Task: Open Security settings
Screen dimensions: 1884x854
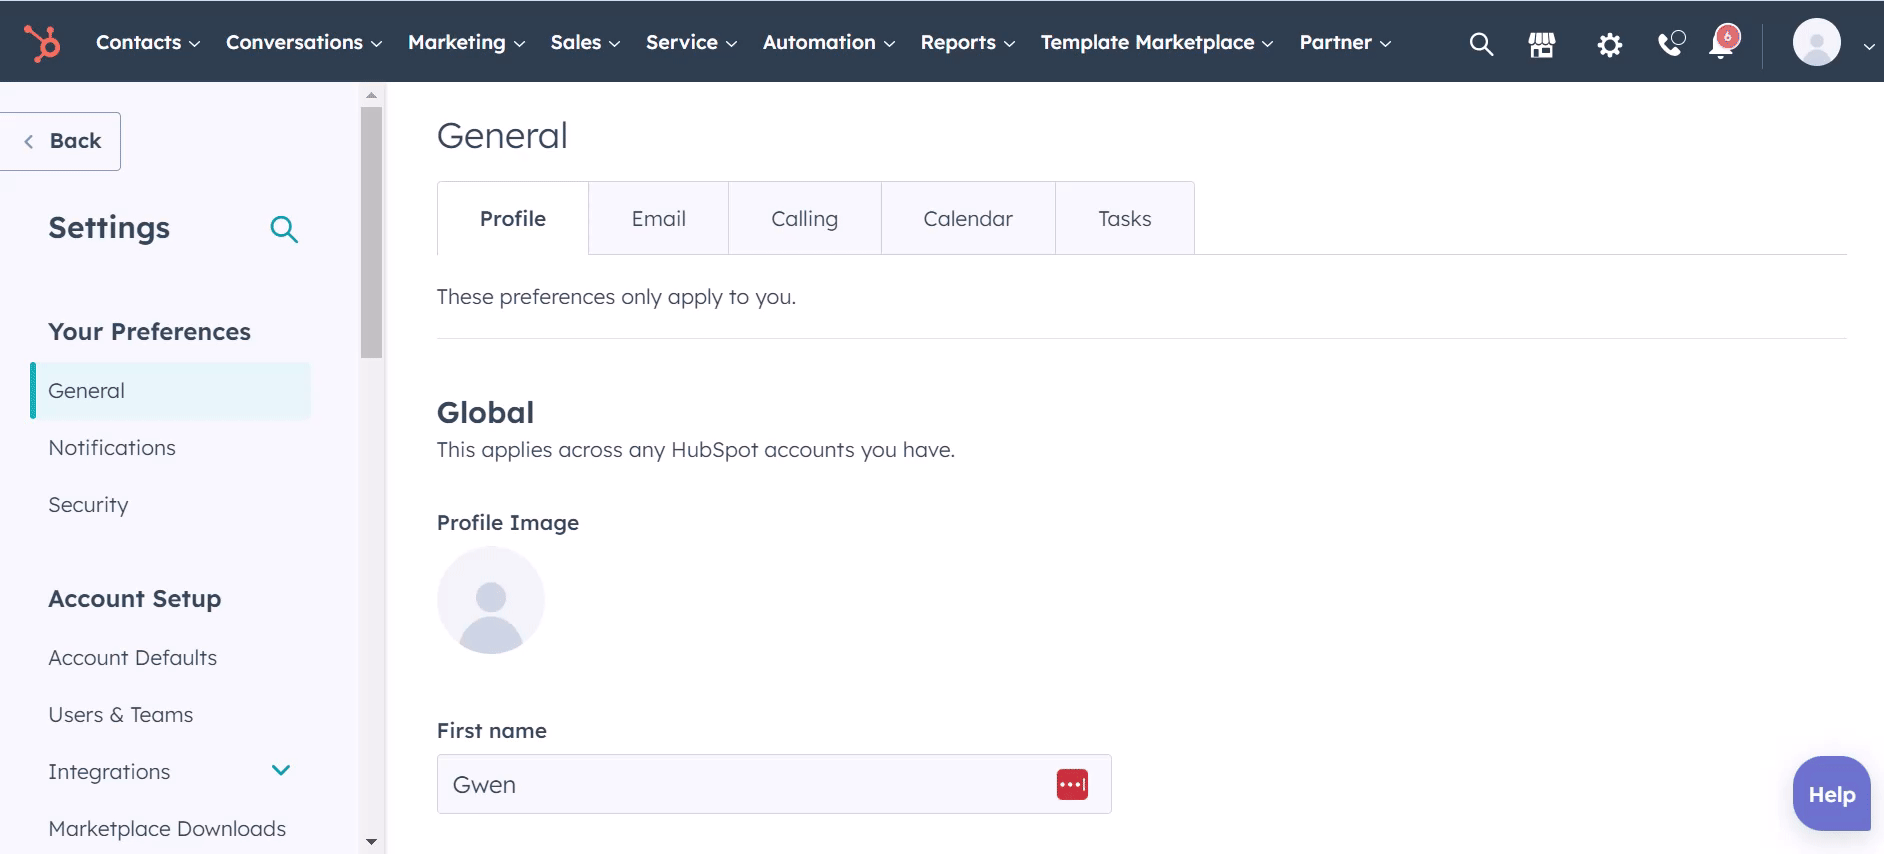Action: pos(88,505)
